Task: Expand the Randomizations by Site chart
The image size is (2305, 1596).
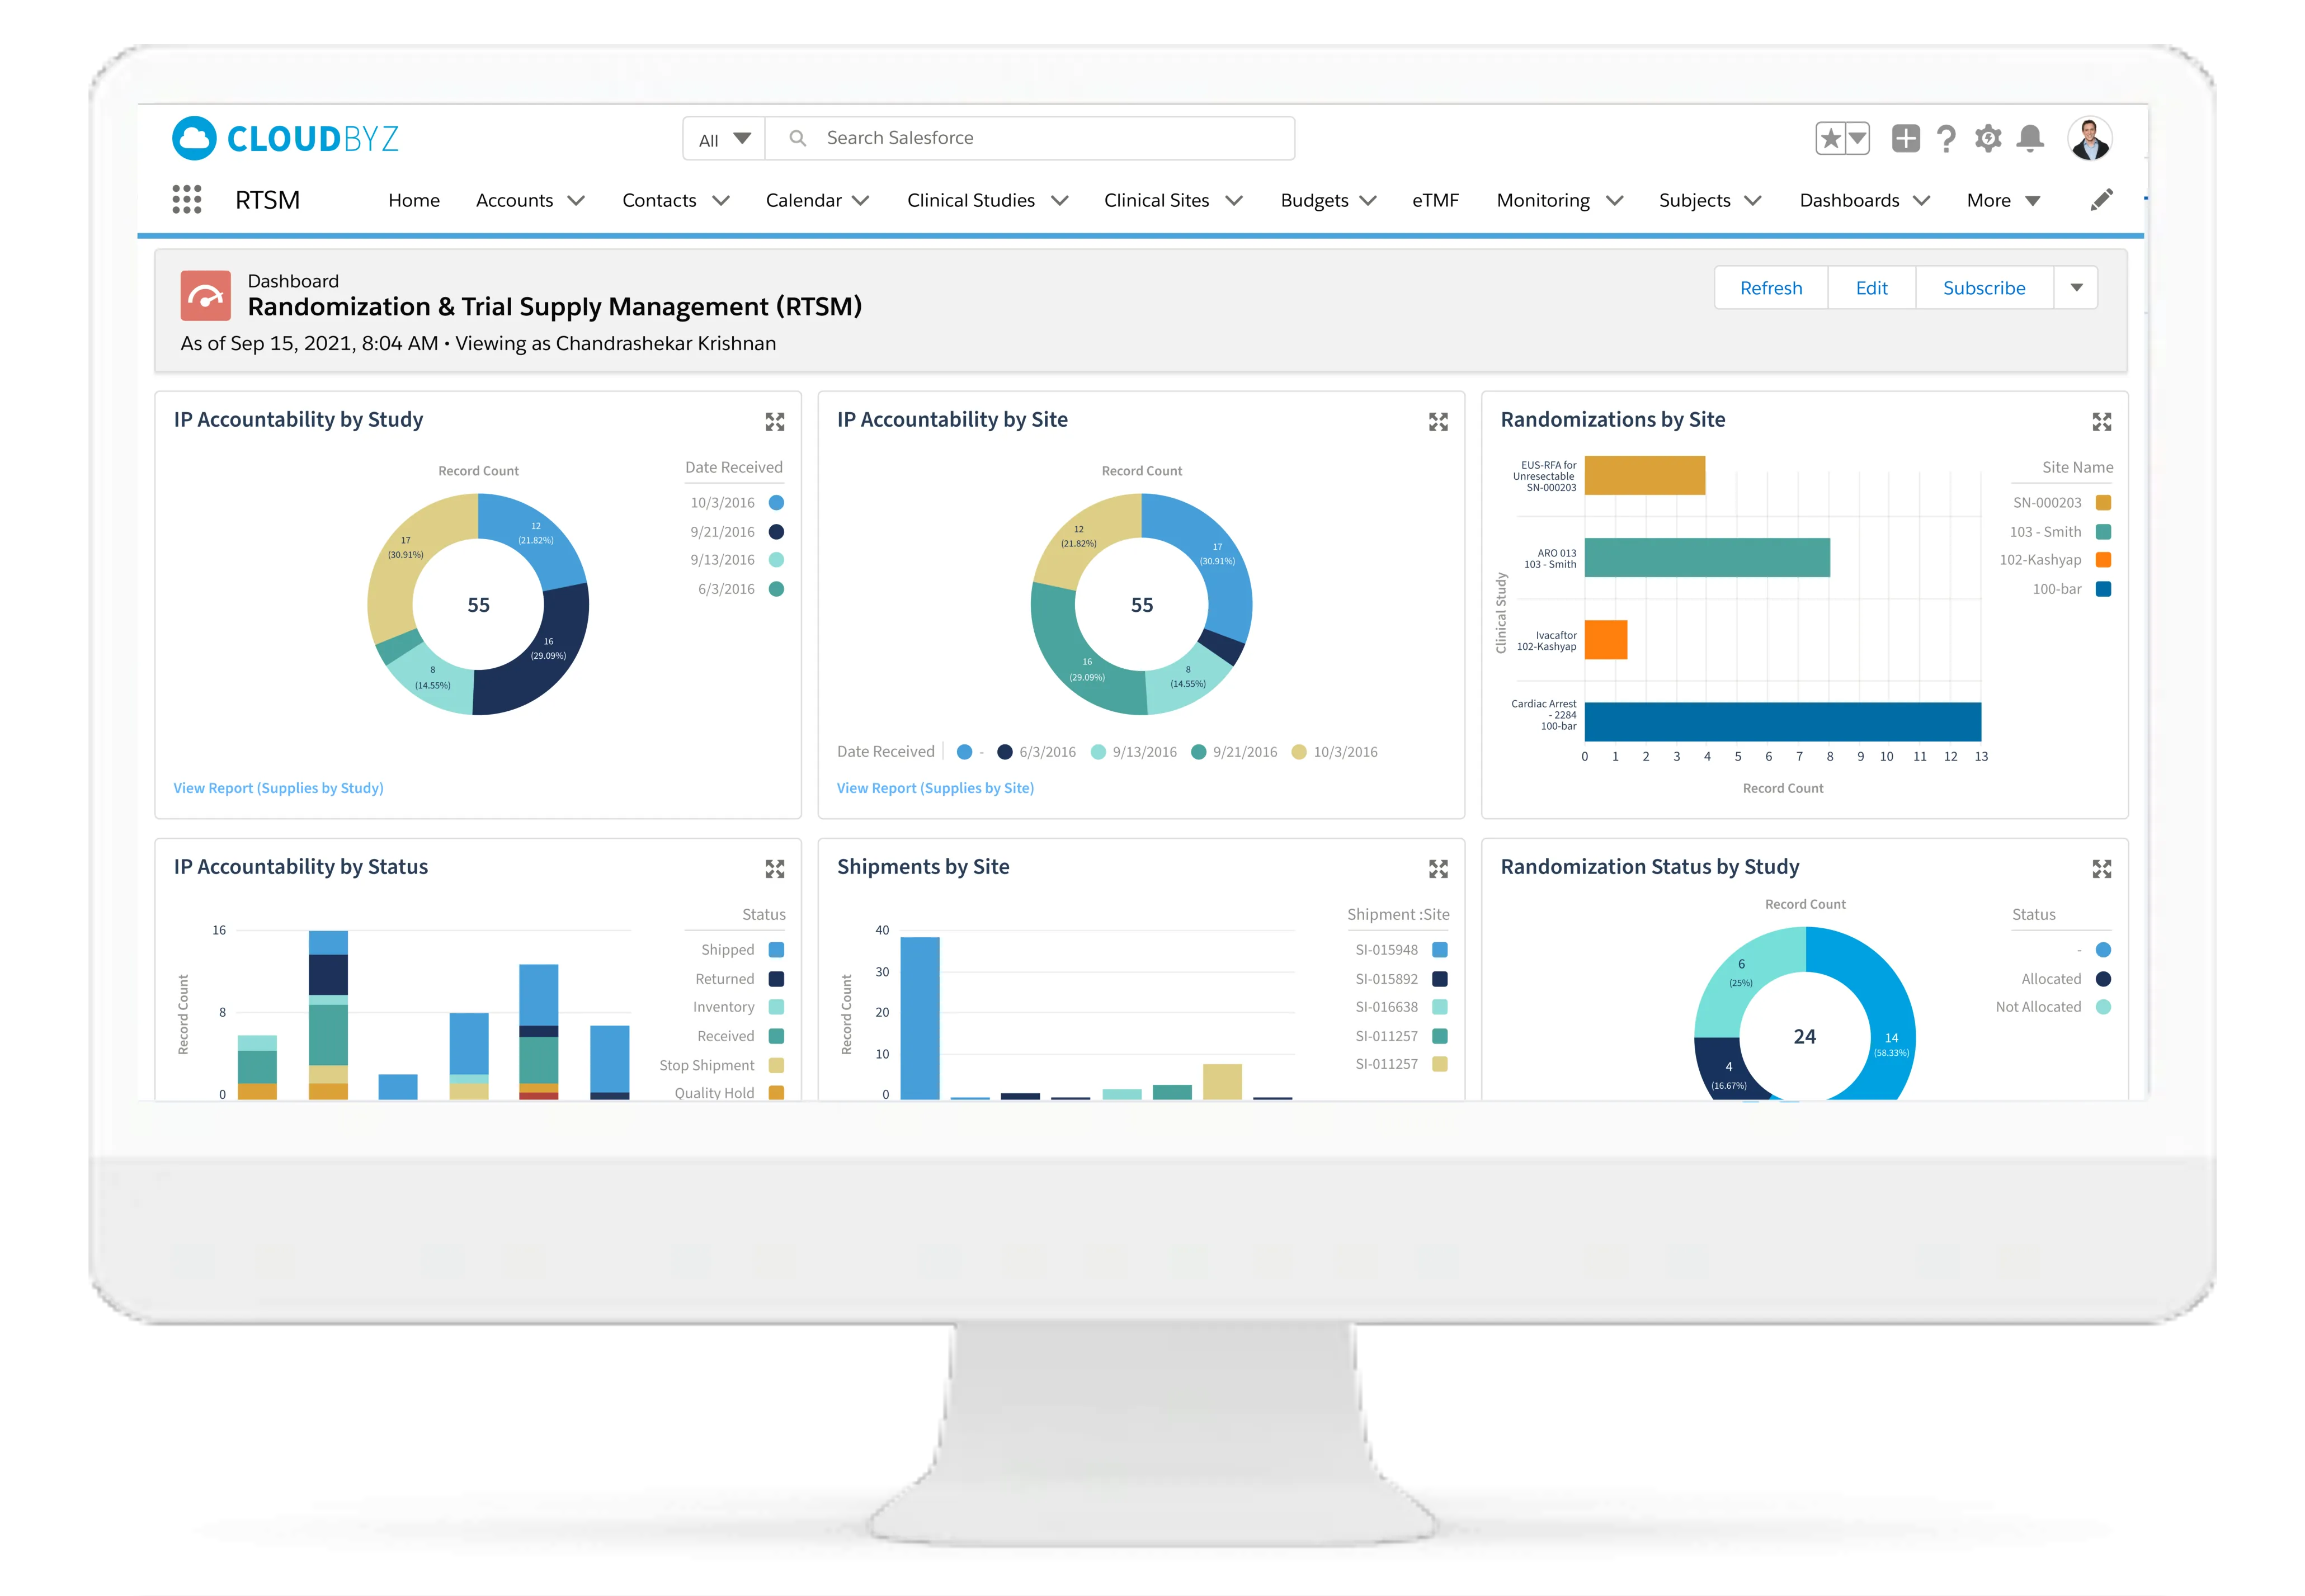Action: pos(2101,422)
